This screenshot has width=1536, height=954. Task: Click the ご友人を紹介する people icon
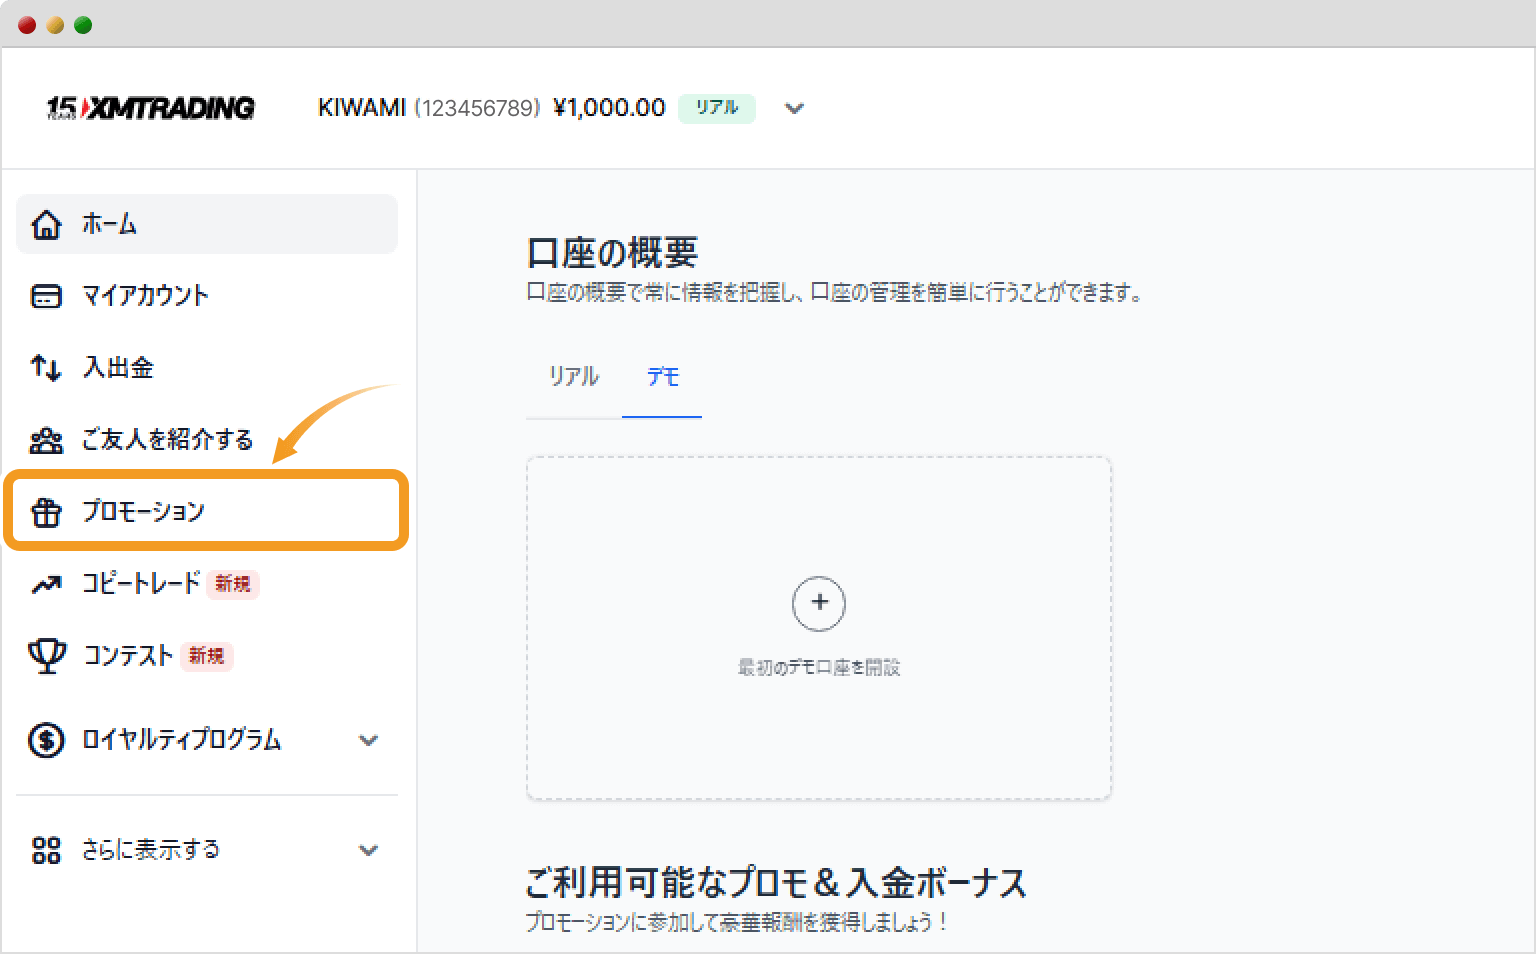(46, 440)
